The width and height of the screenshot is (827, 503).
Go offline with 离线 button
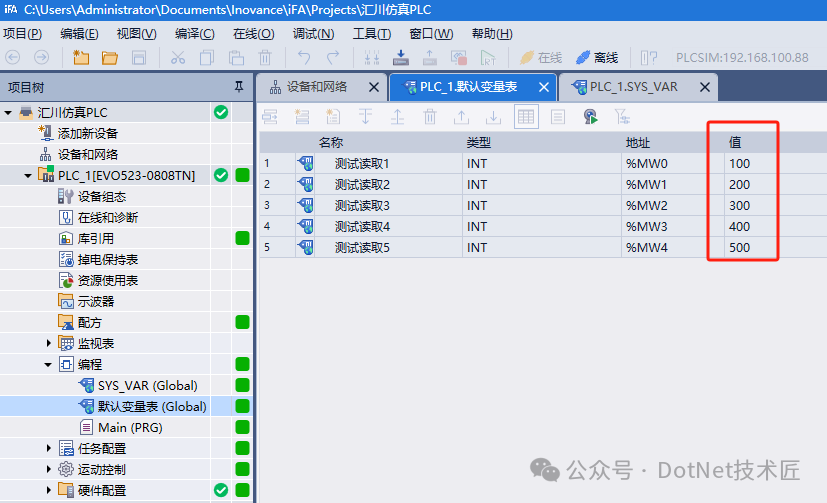597,57
